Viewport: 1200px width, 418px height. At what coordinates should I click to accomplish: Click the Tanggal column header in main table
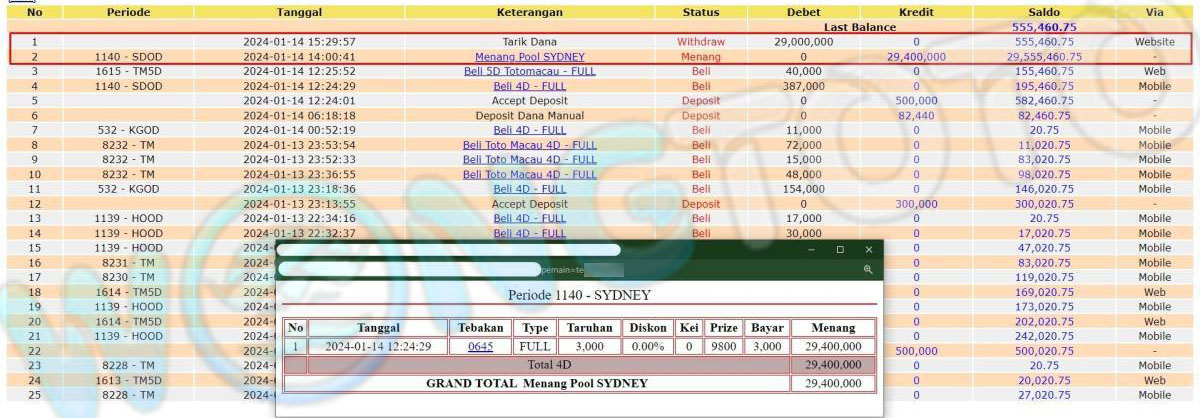[x=299, y=13]
